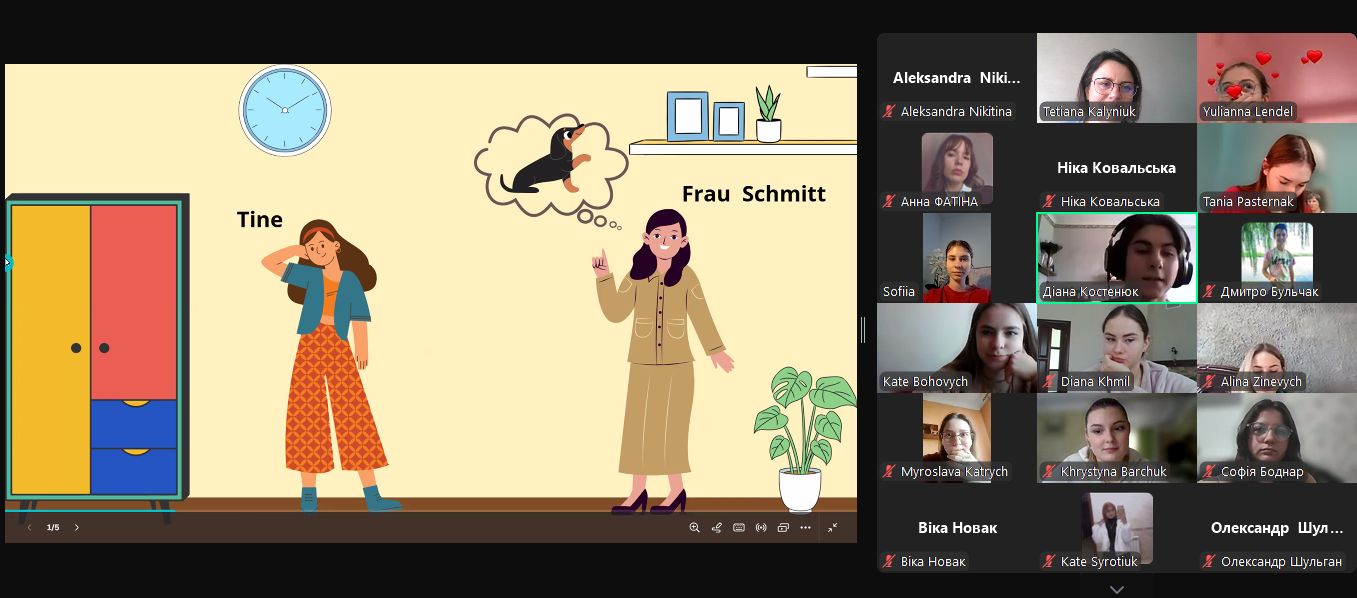The image size is (1357, 598).
Task: Click the keyboard shortcuts icon
Action: [739, 527]
